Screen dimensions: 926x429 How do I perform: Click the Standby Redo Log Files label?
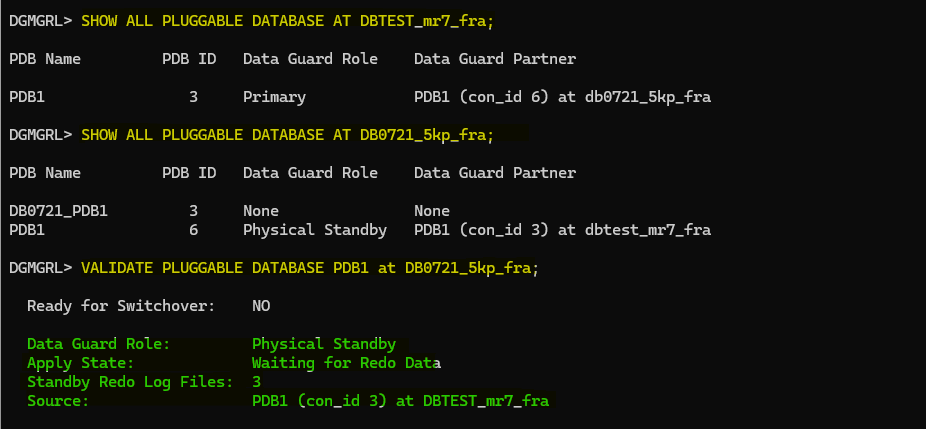(129, 382)
